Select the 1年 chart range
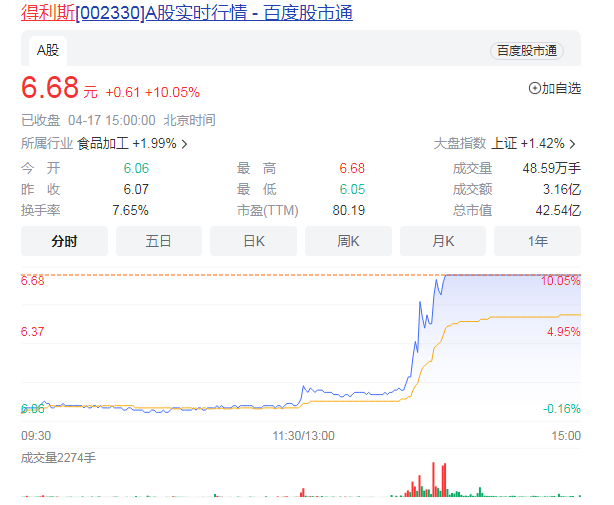614x505 pixels. click(537, 241)
